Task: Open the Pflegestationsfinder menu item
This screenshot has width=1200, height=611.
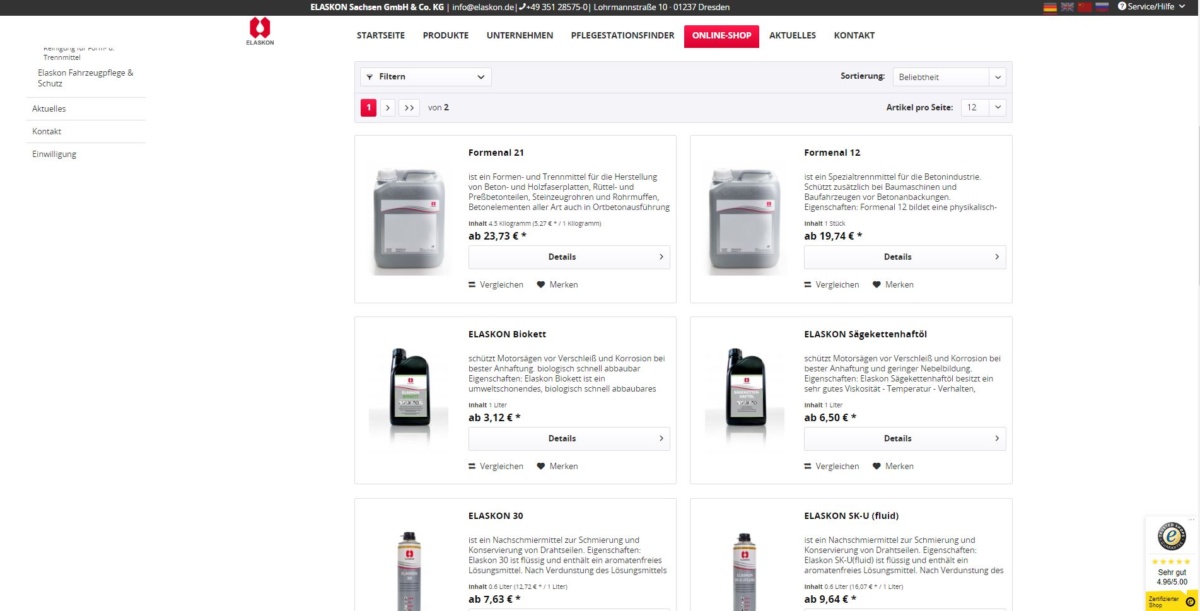Action: (x=622, y=36)
